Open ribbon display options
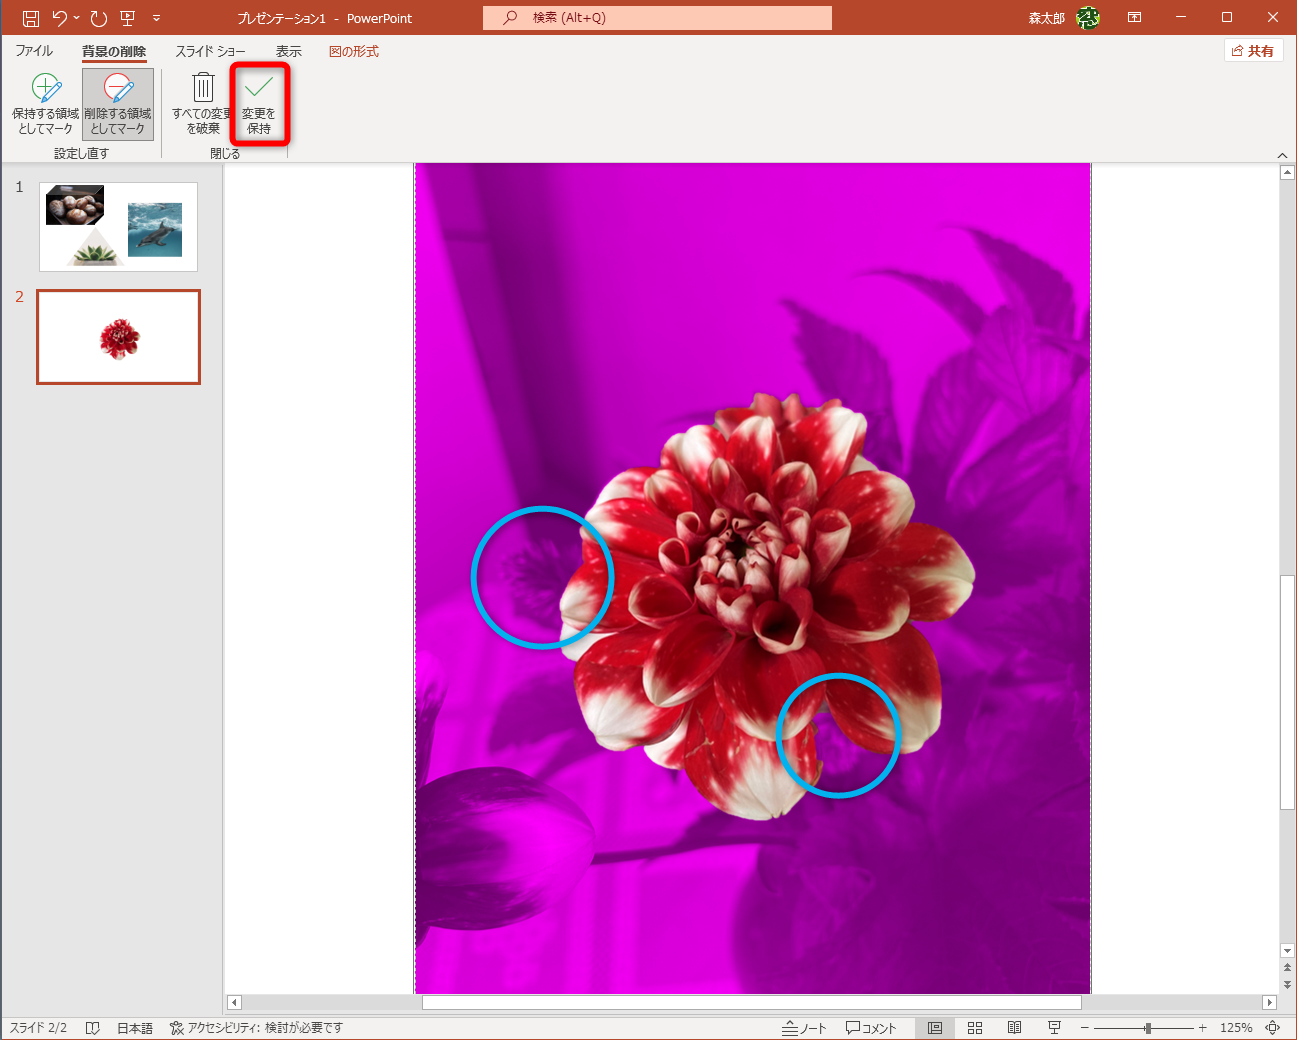Viewport: 1297px width, 1040px height. coord(1134,17)
